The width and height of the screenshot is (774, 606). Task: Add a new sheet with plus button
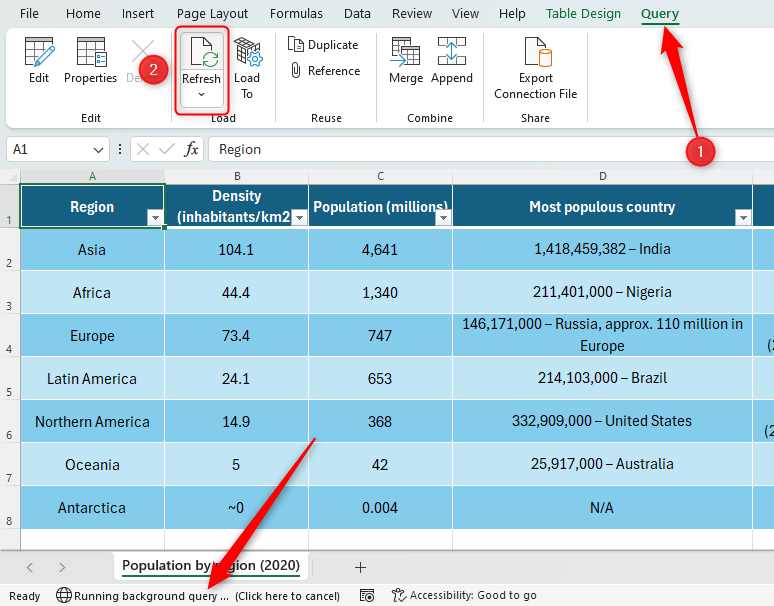(x=360, y=567)
